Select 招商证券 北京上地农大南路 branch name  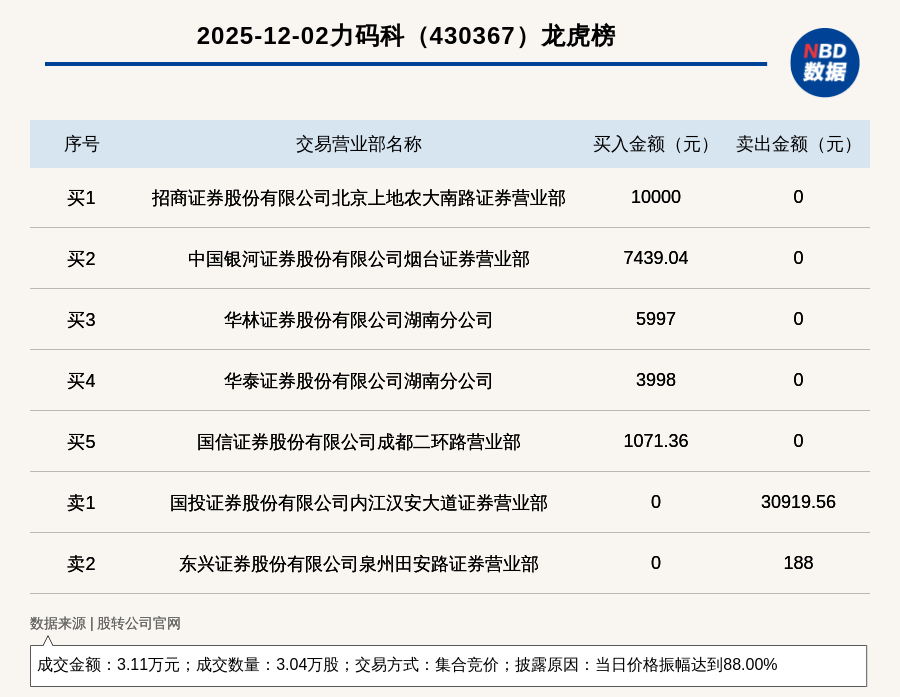(358, 198)
